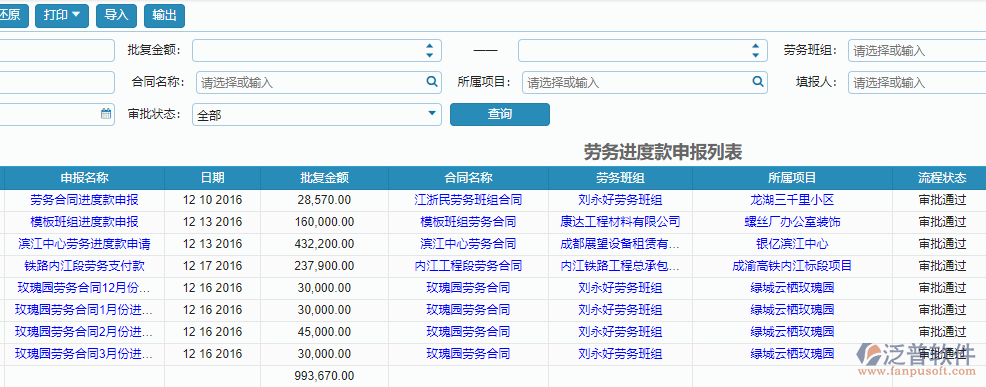The height and width of the screenshot is (387, 986).
Task: Sort by 申报名称 column header
Action: pos(84,178)
